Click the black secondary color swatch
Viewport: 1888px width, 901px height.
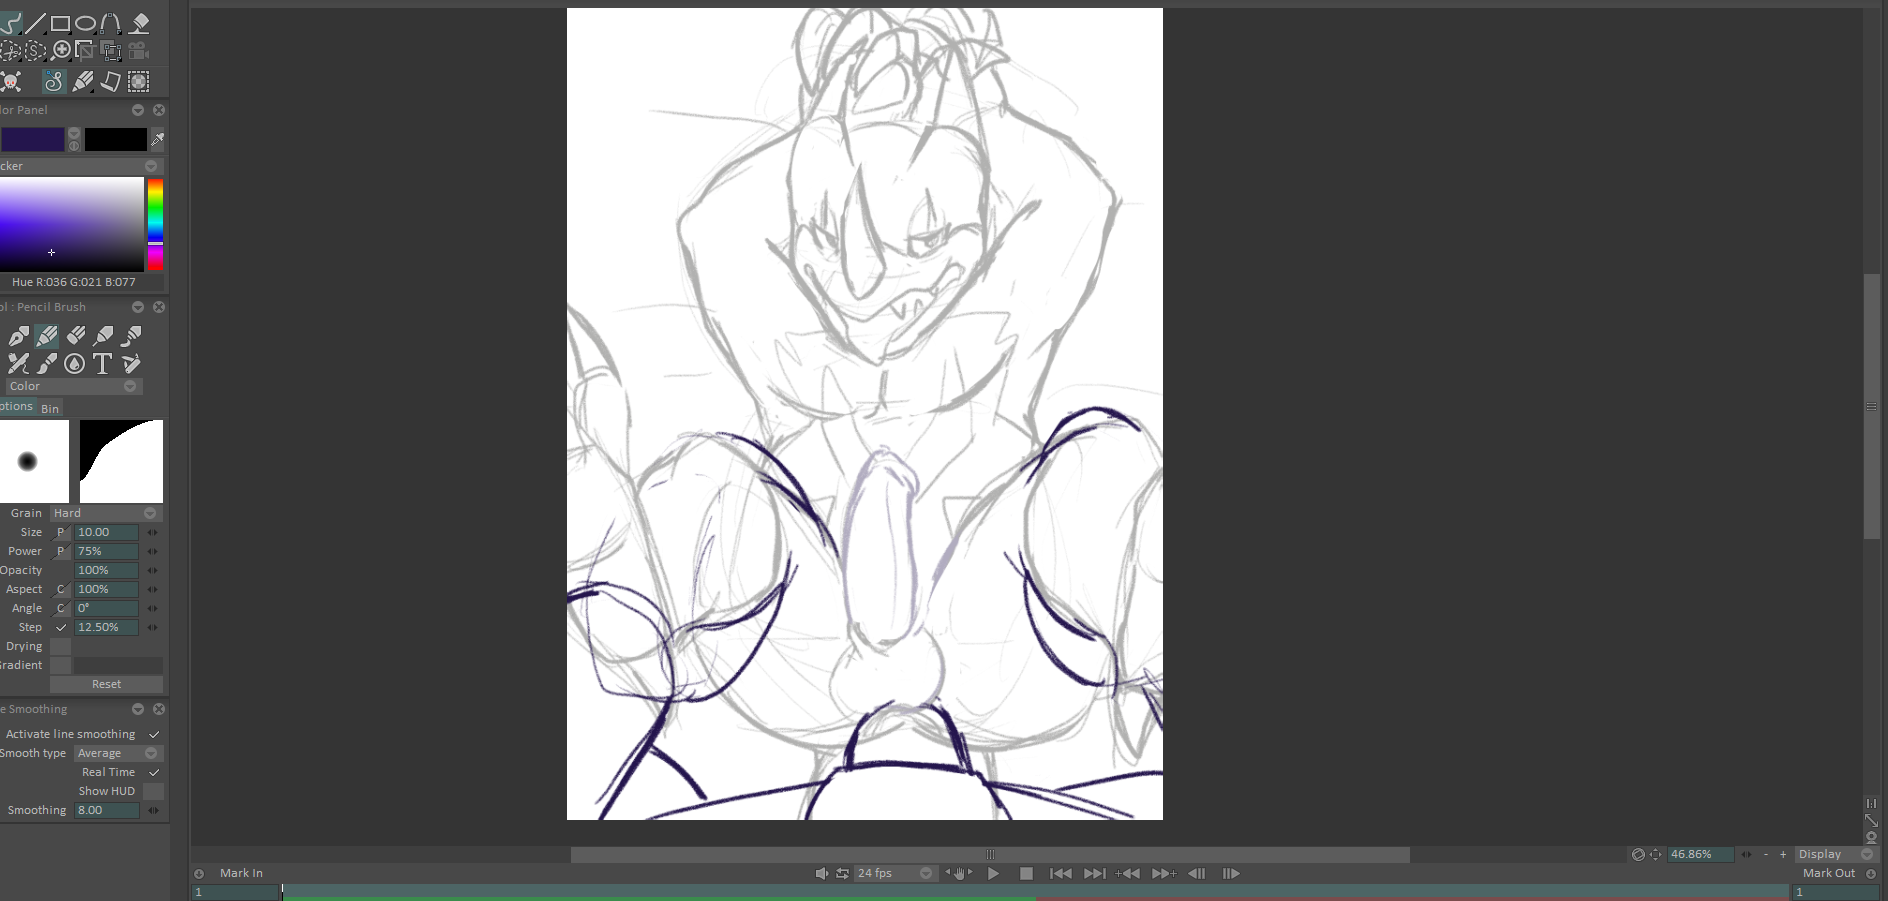click(x=116, y=139)
